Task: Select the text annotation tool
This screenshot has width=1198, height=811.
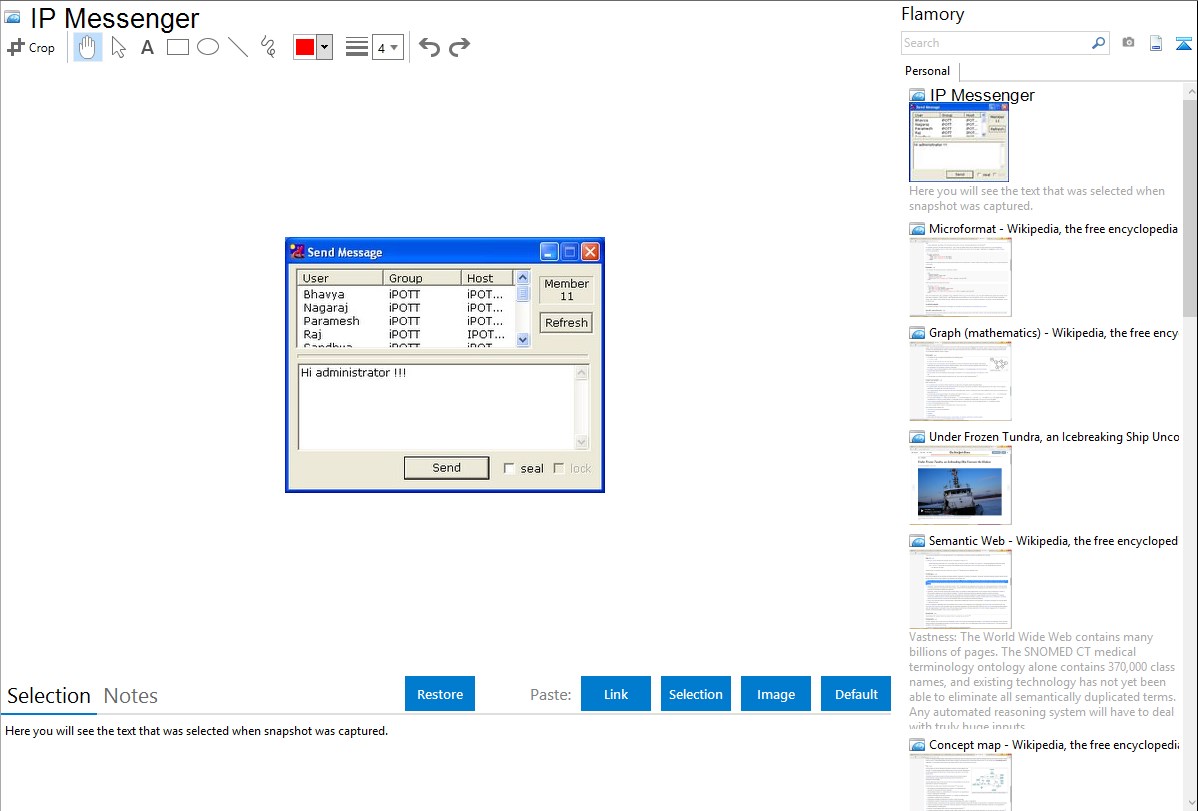Action: [x=147, y=47]
